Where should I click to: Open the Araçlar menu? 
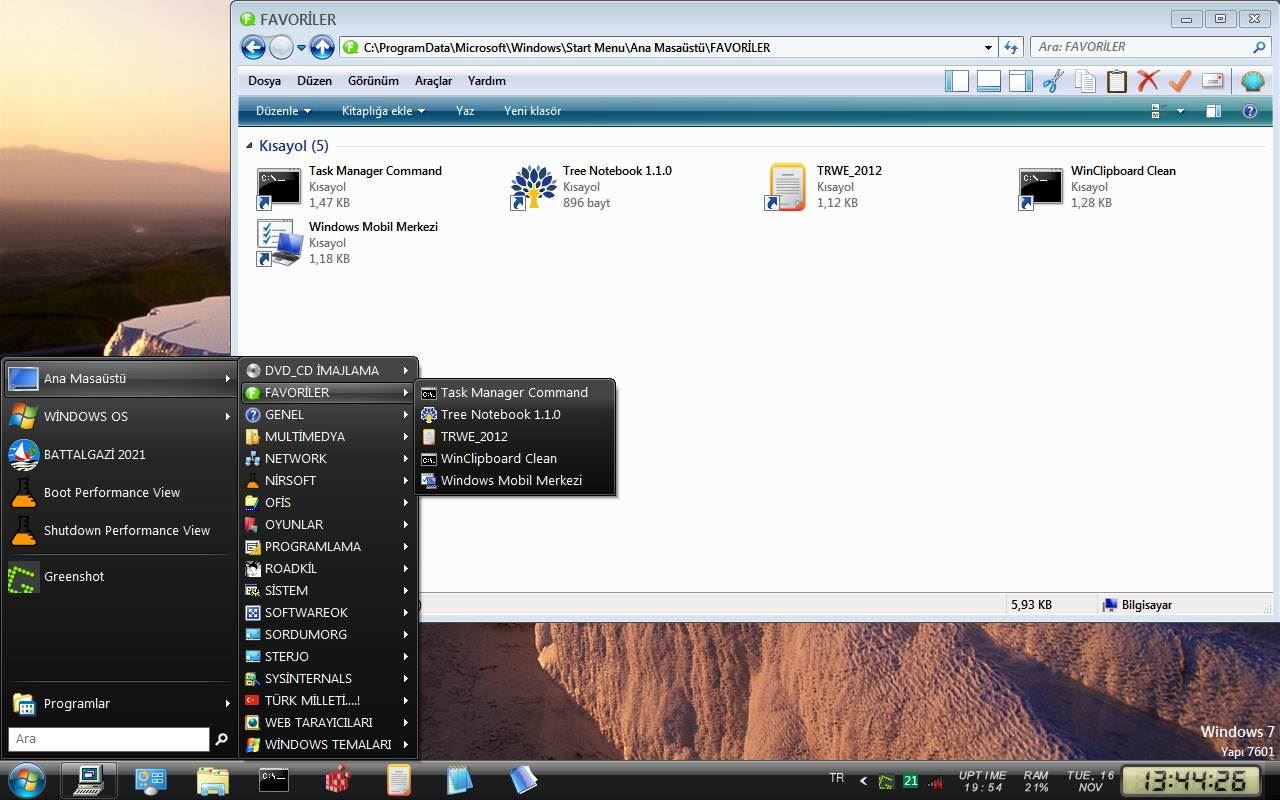tap(434, 81)
